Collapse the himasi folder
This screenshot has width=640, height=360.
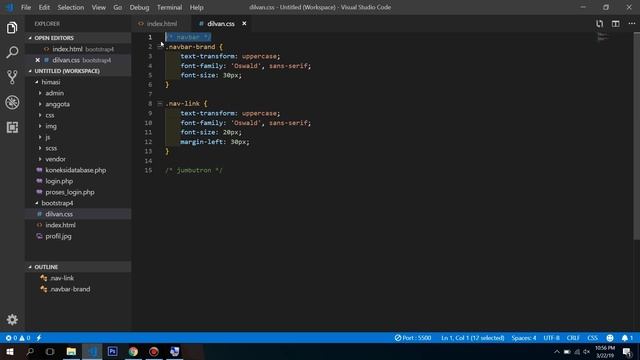pyautogui.click(x=37, y=82)
